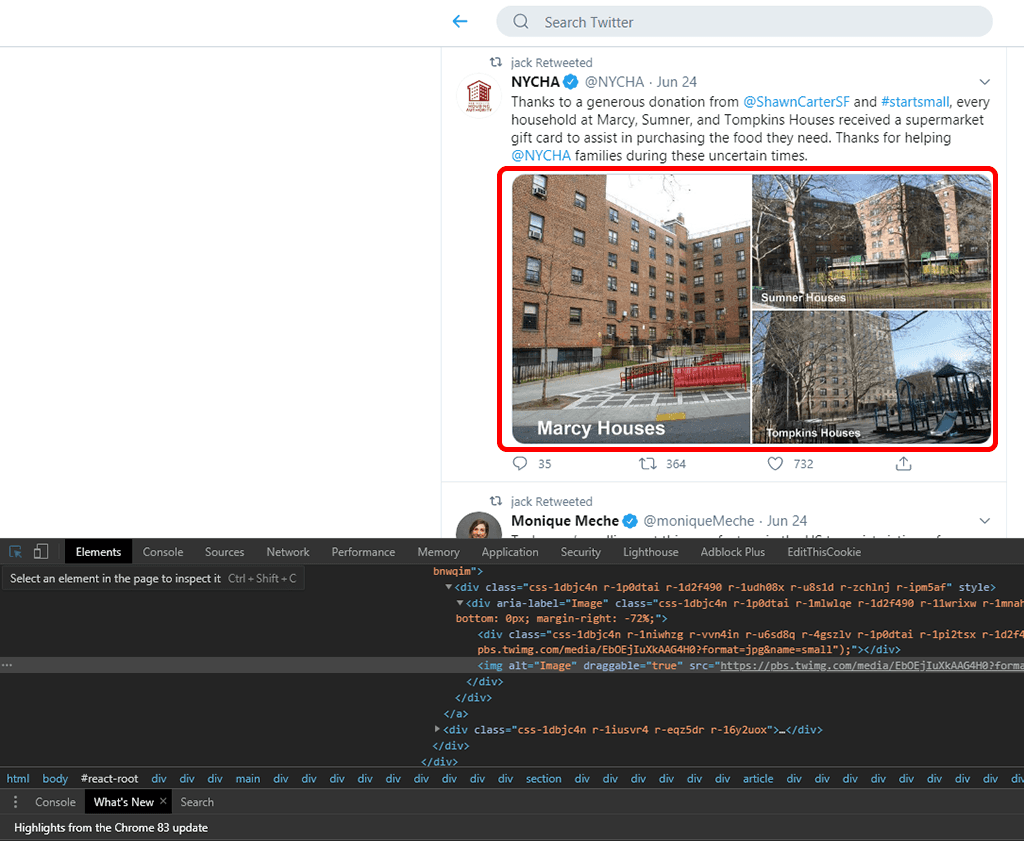Click Monique Meche name link
Viewport: 1024px width, 841px height.
click(565, 520)
